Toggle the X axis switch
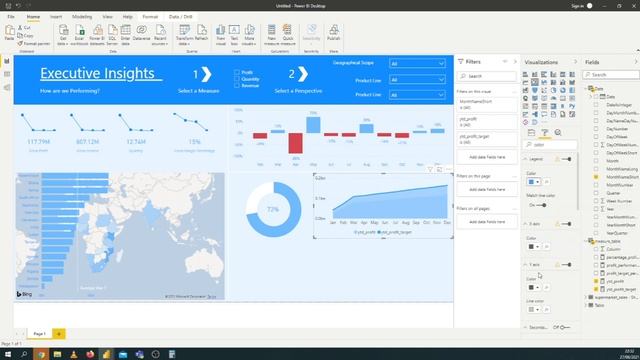This screenshot has width=640, height=360. click(567, 224)
